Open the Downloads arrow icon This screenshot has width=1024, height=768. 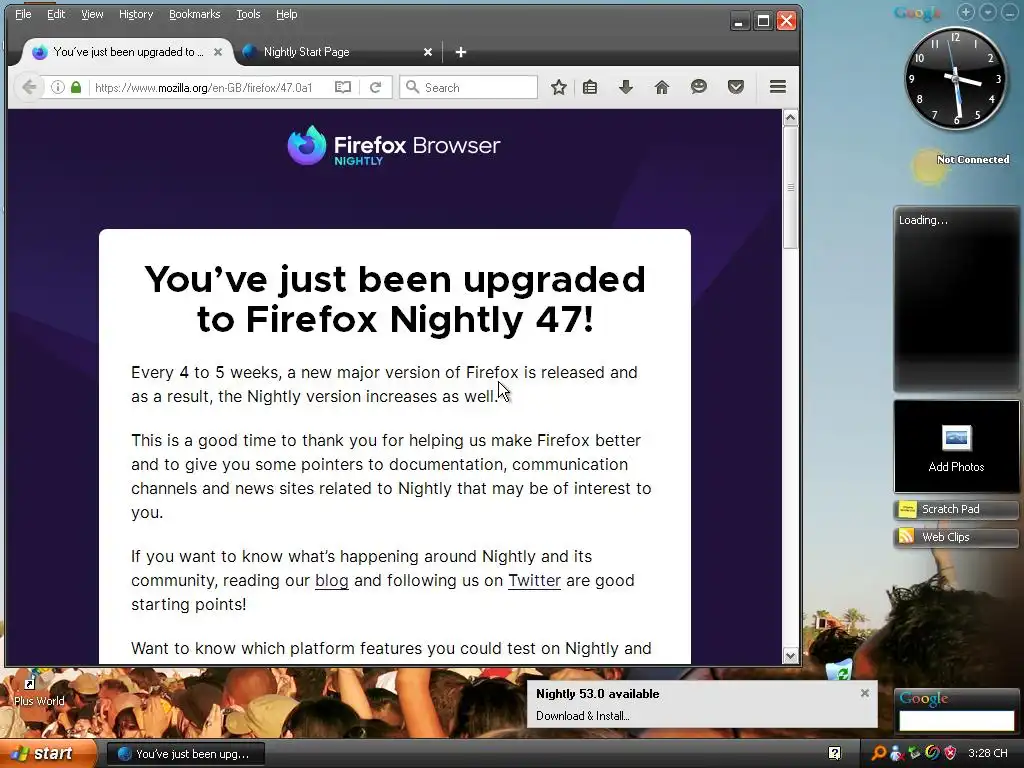pyautogui.click(x=626, y=87)
